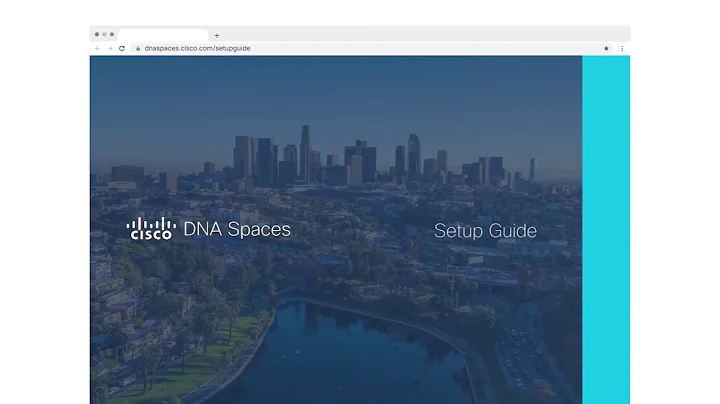Viewport: 720px width, 404px height.
Task: Click the browser window maximize dot
Action: (112, 34)
